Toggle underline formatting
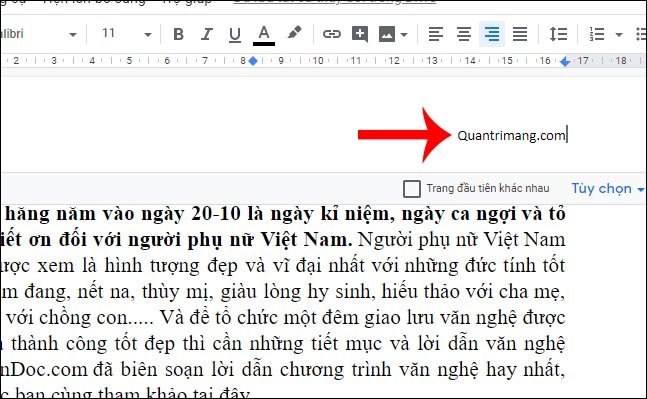This screenshot has height=399, width=647. pyautogui.click(x=235, y=34)
